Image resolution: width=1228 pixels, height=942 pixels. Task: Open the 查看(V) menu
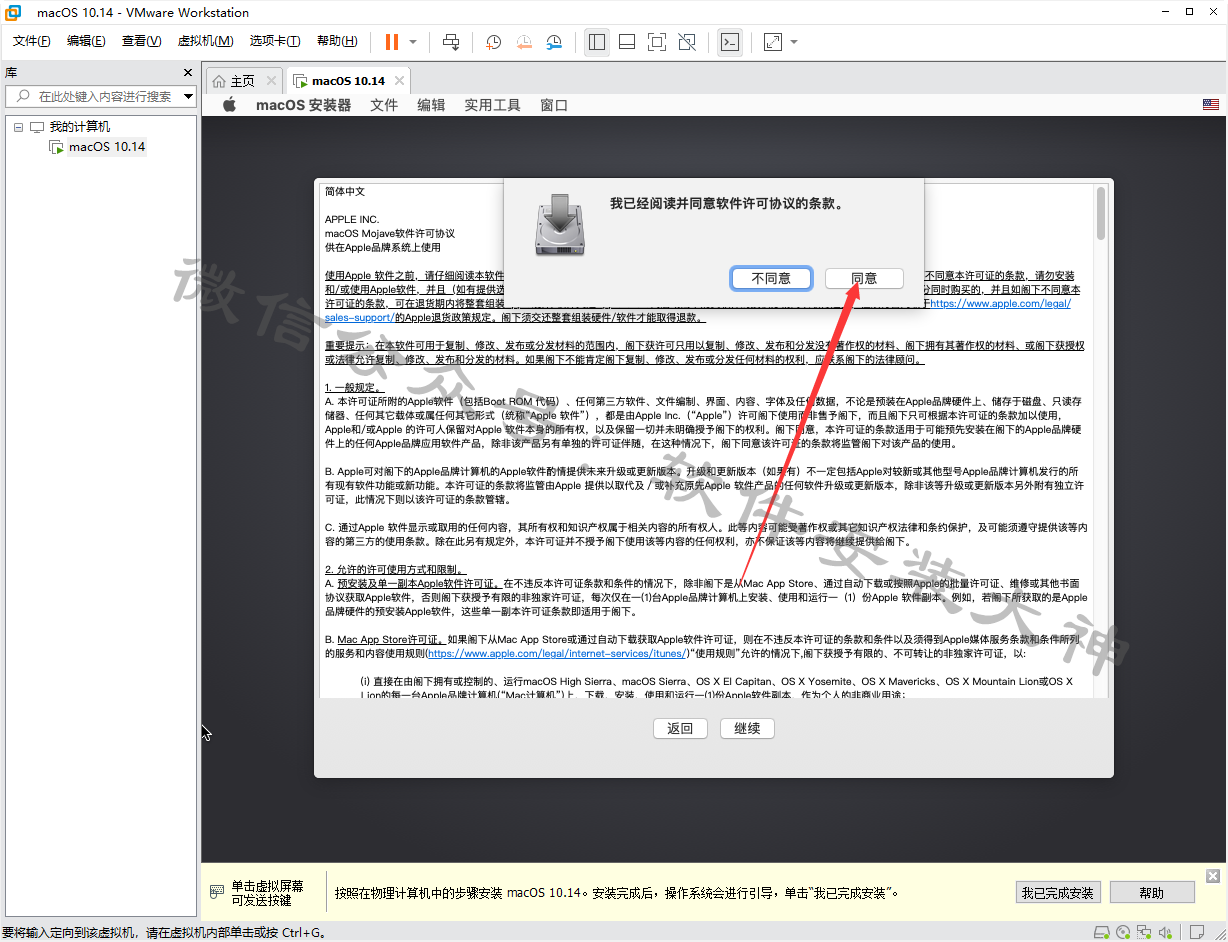point(141,41)
